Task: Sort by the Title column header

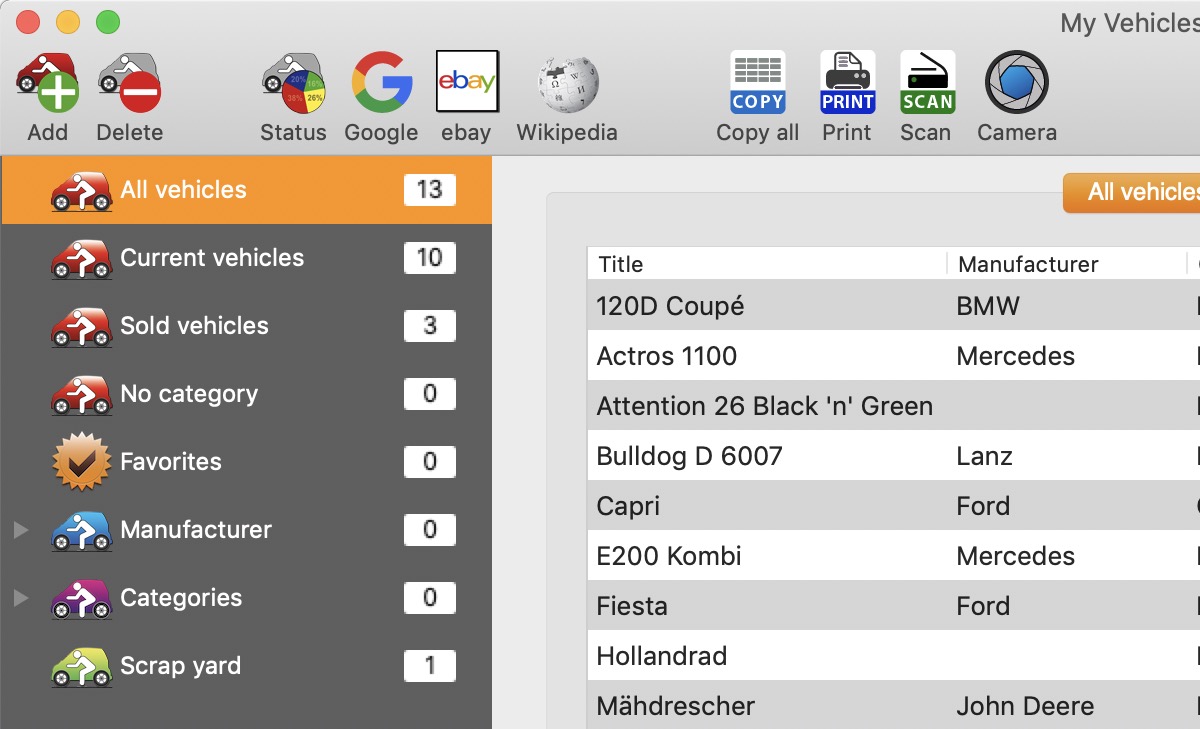Action: 767,264
